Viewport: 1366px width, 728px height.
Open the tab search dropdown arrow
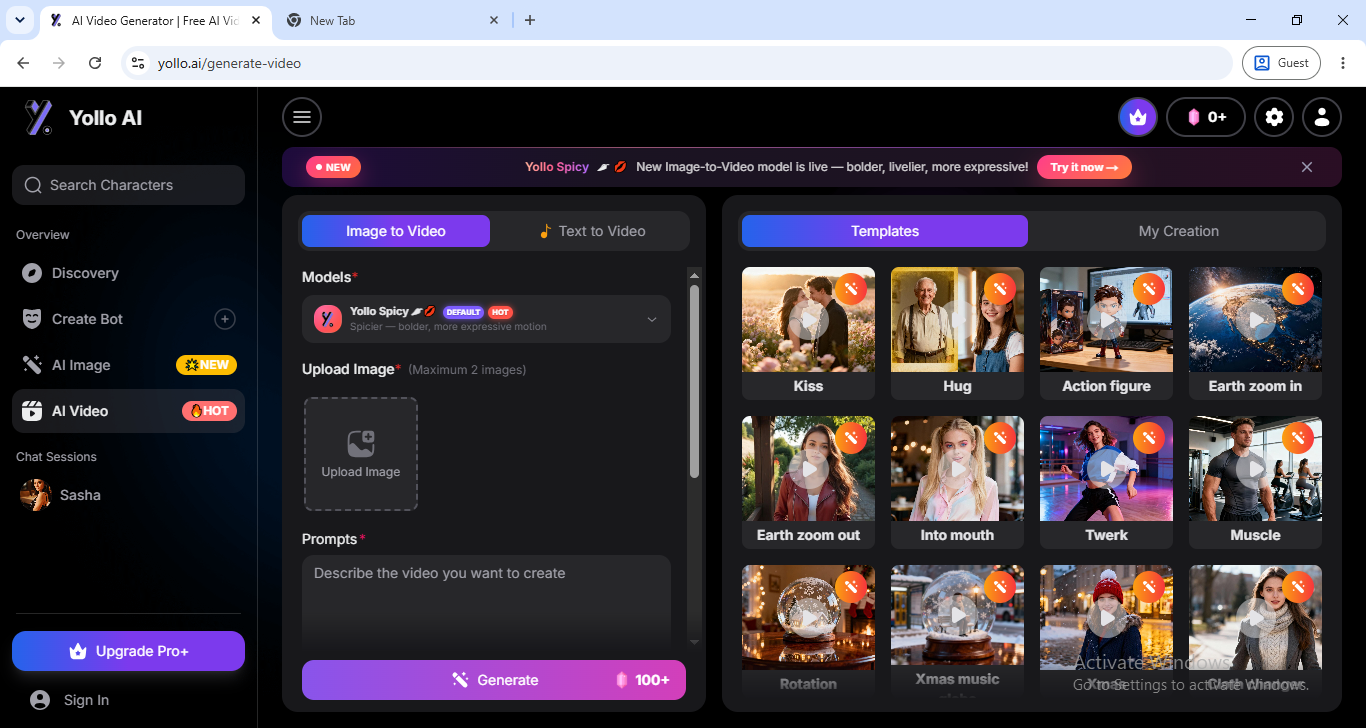pos(19,20)
